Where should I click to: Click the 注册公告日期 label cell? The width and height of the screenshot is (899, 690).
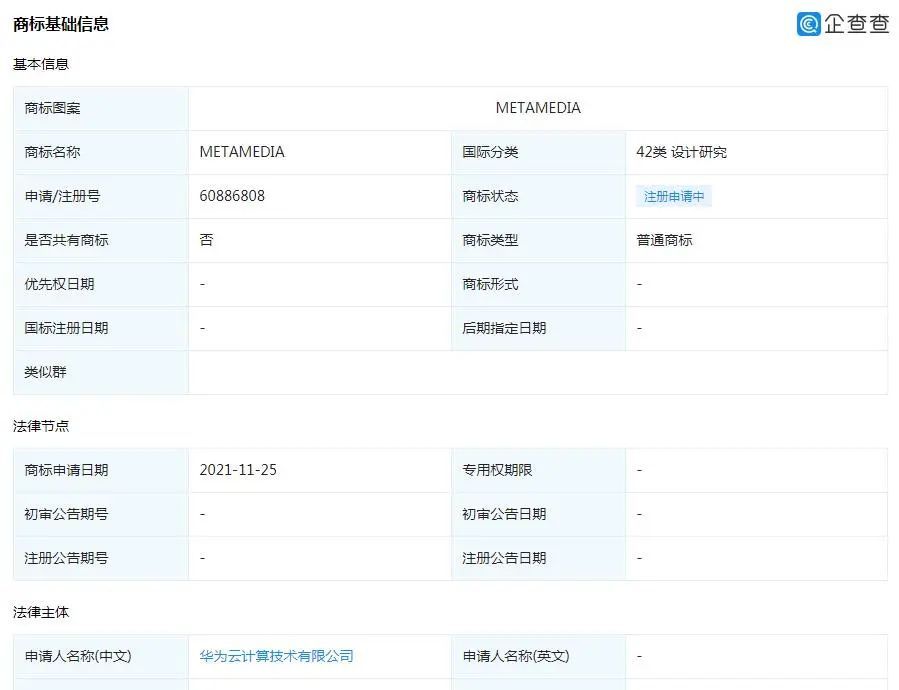pos(538,558)
